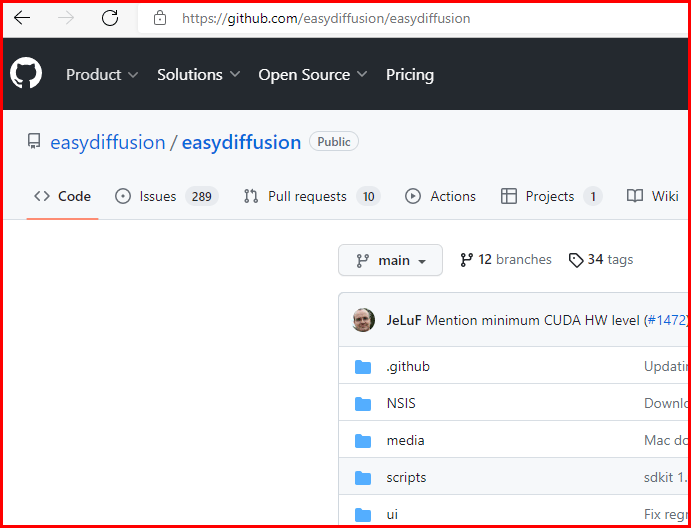Screen dimensions: 691x528
Task: Open the easydiffusion owner link
Action: point(108,142)
